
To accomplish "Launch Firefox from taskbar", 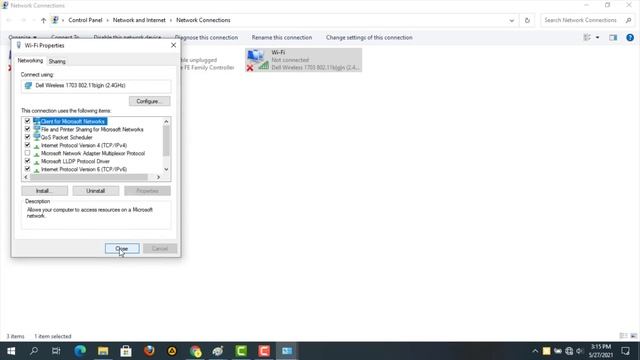I will click(x=149, y=351).
